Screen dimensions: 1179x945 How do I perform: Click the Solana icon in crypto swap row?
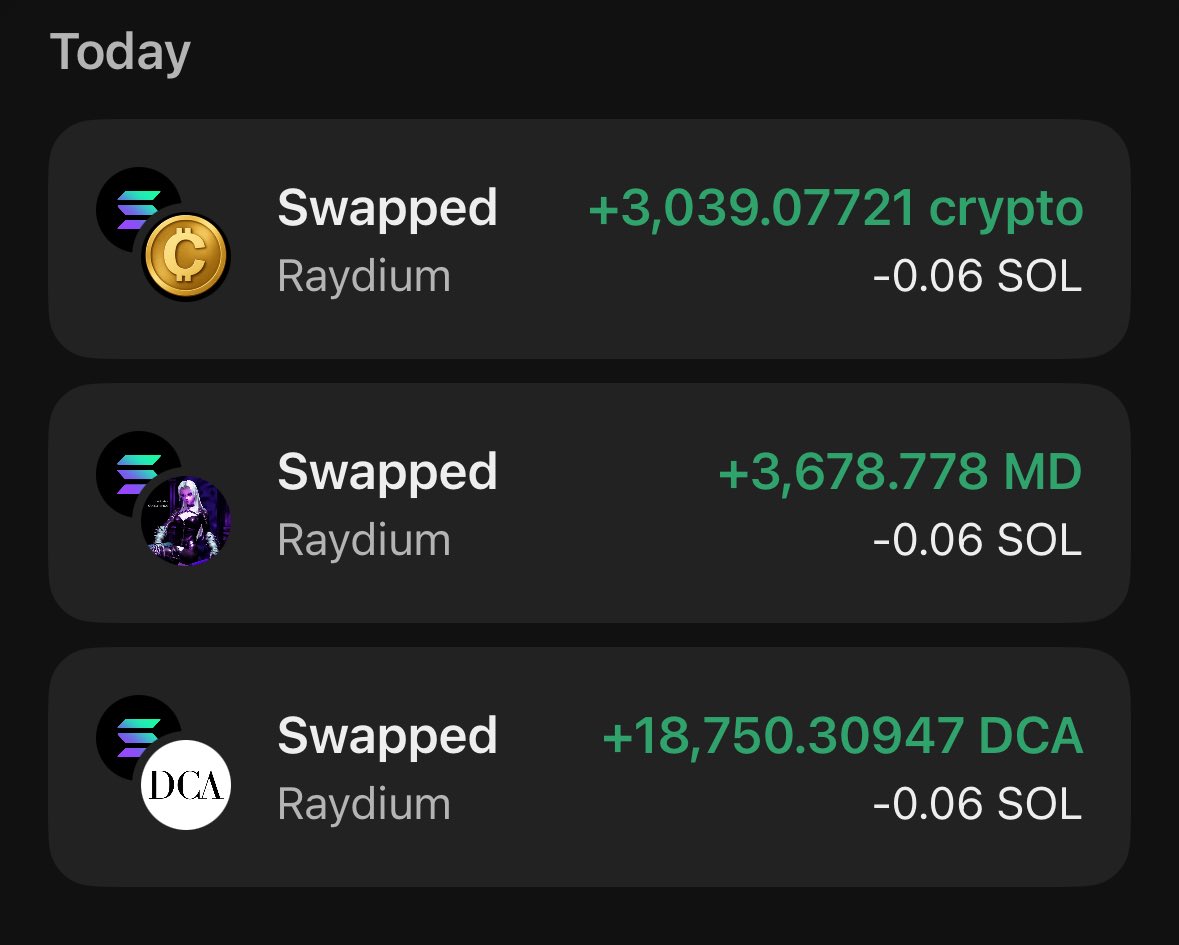[x=130, y=202]
